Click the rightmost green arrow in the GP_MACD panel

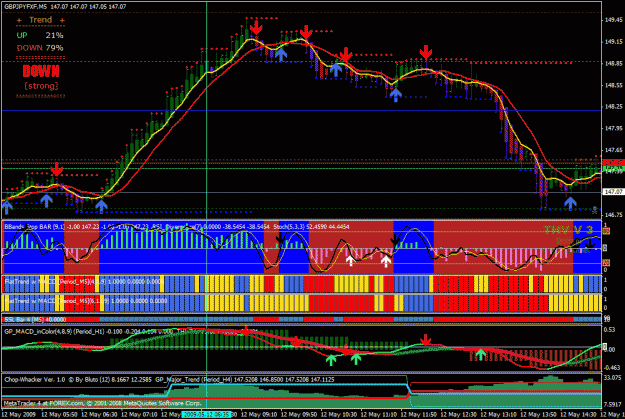[481, 354]
